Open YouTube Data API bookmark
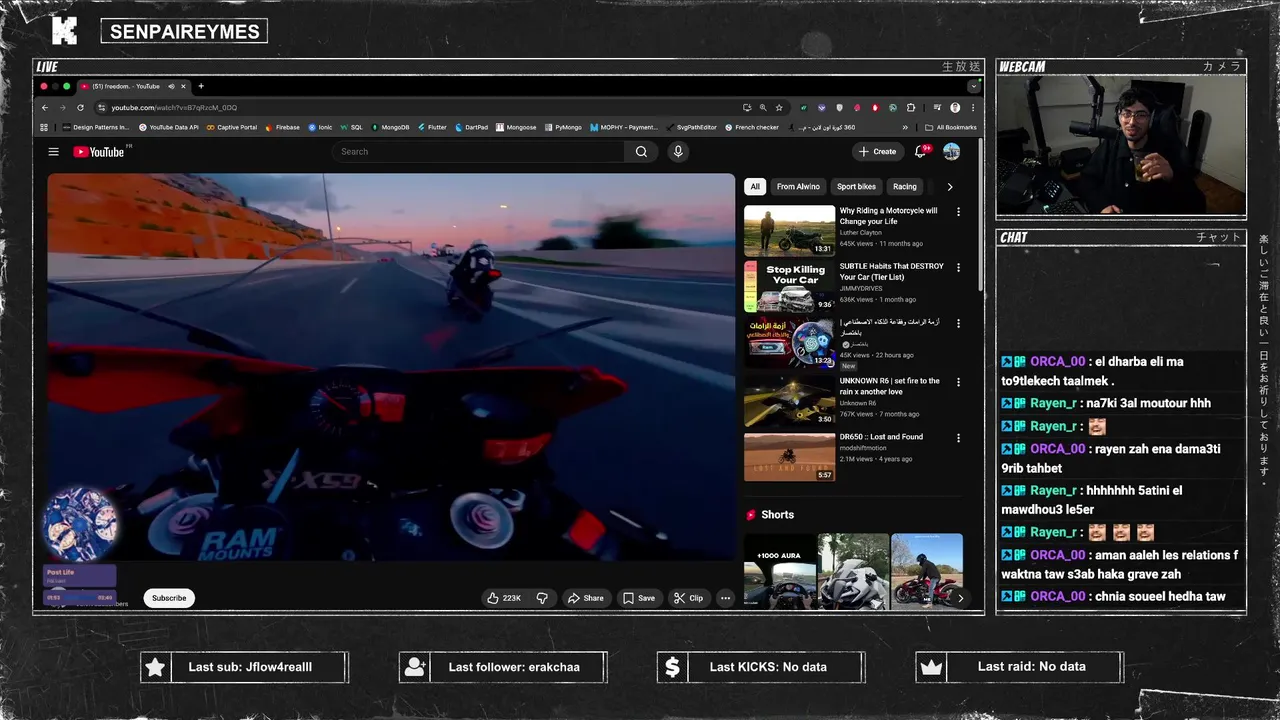The image size is (1280, 720). 169,128
